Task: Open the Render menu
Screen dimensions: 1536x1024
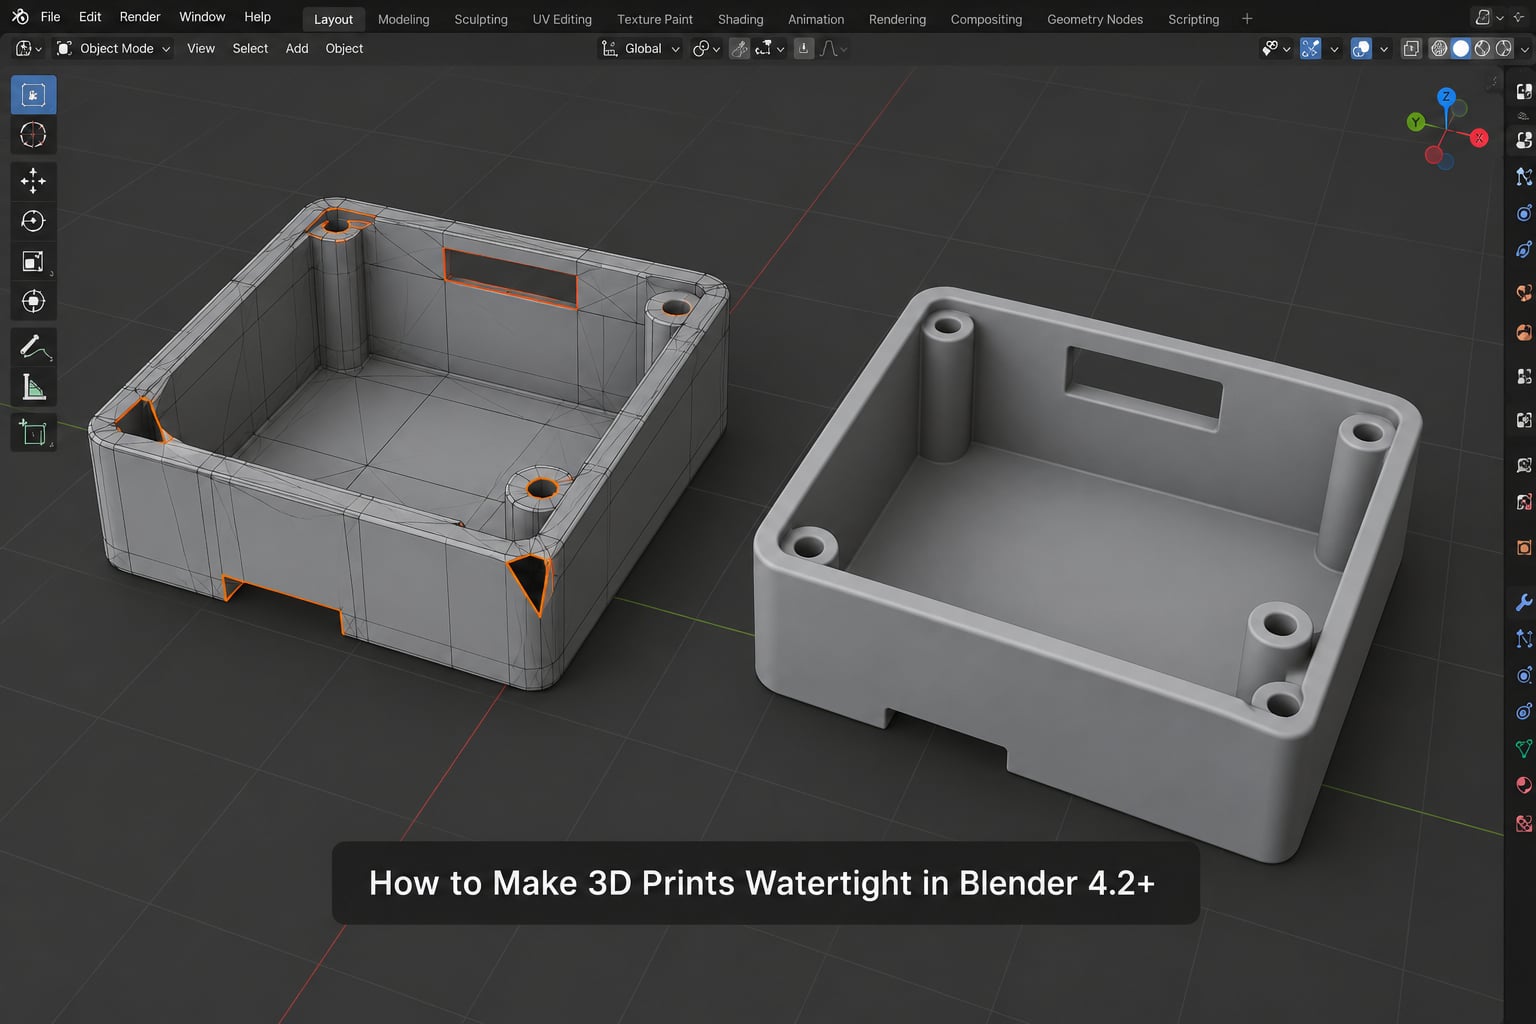Action: click(x=140, y=17)
